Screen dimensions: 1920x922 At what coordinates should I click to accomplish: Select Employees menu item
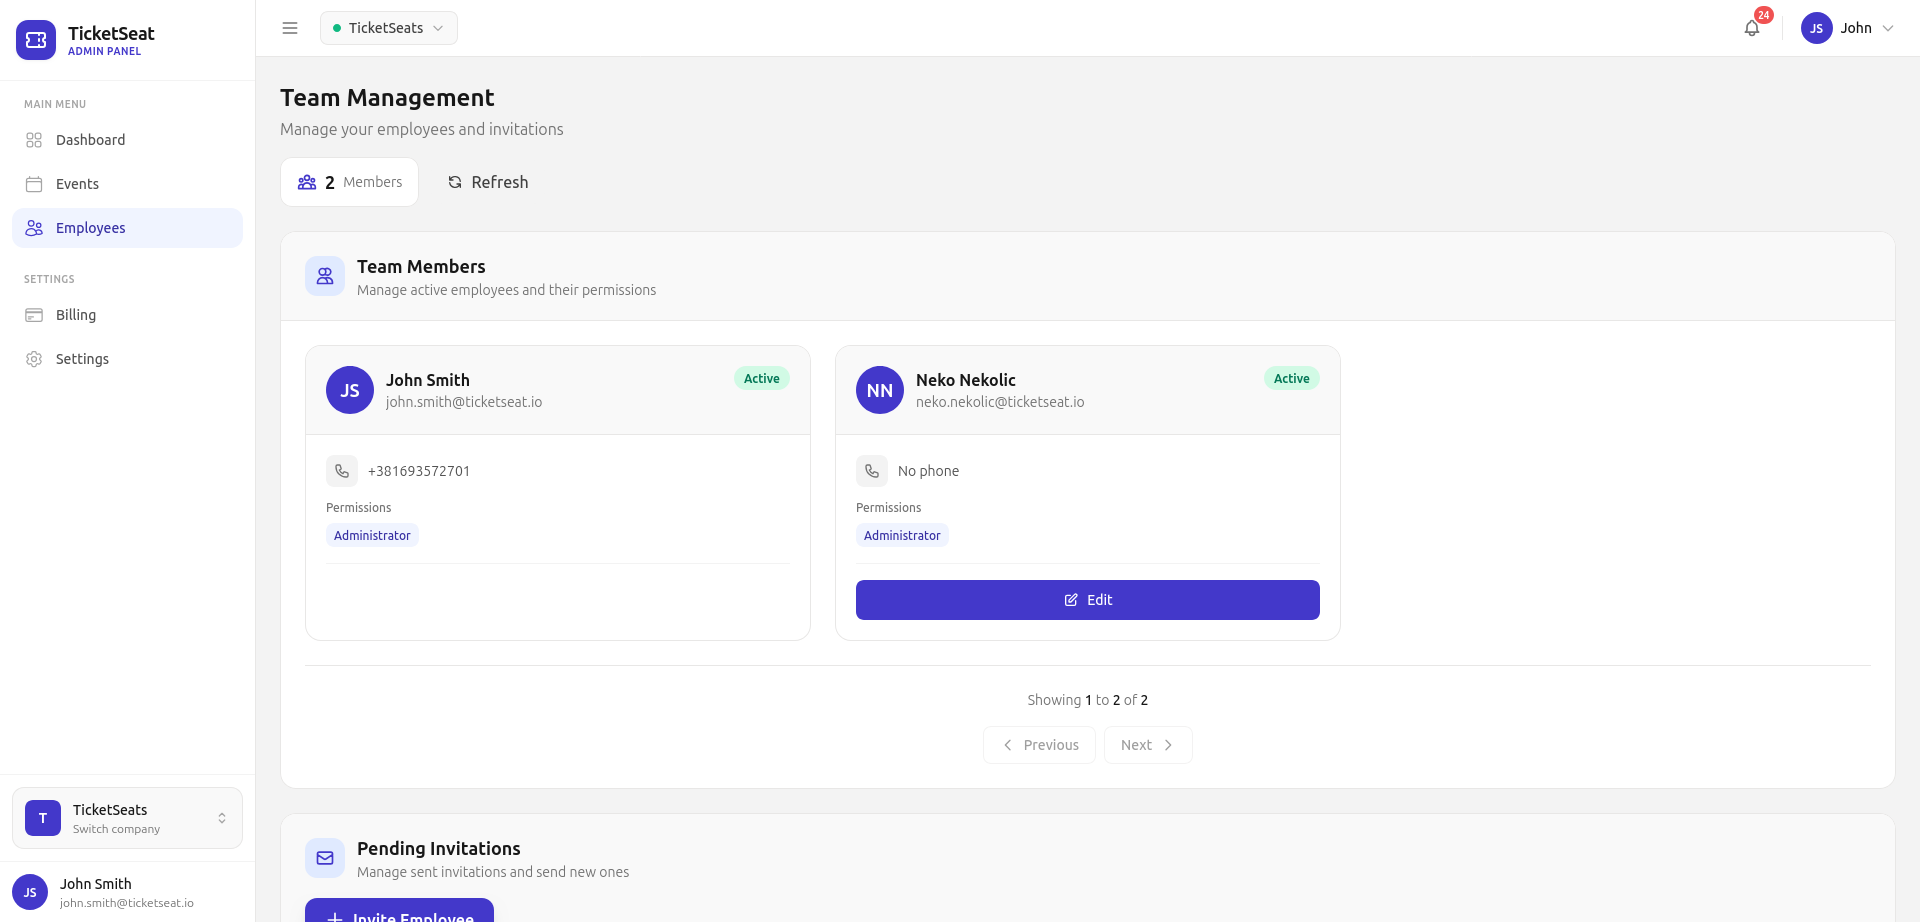point(127,228)
